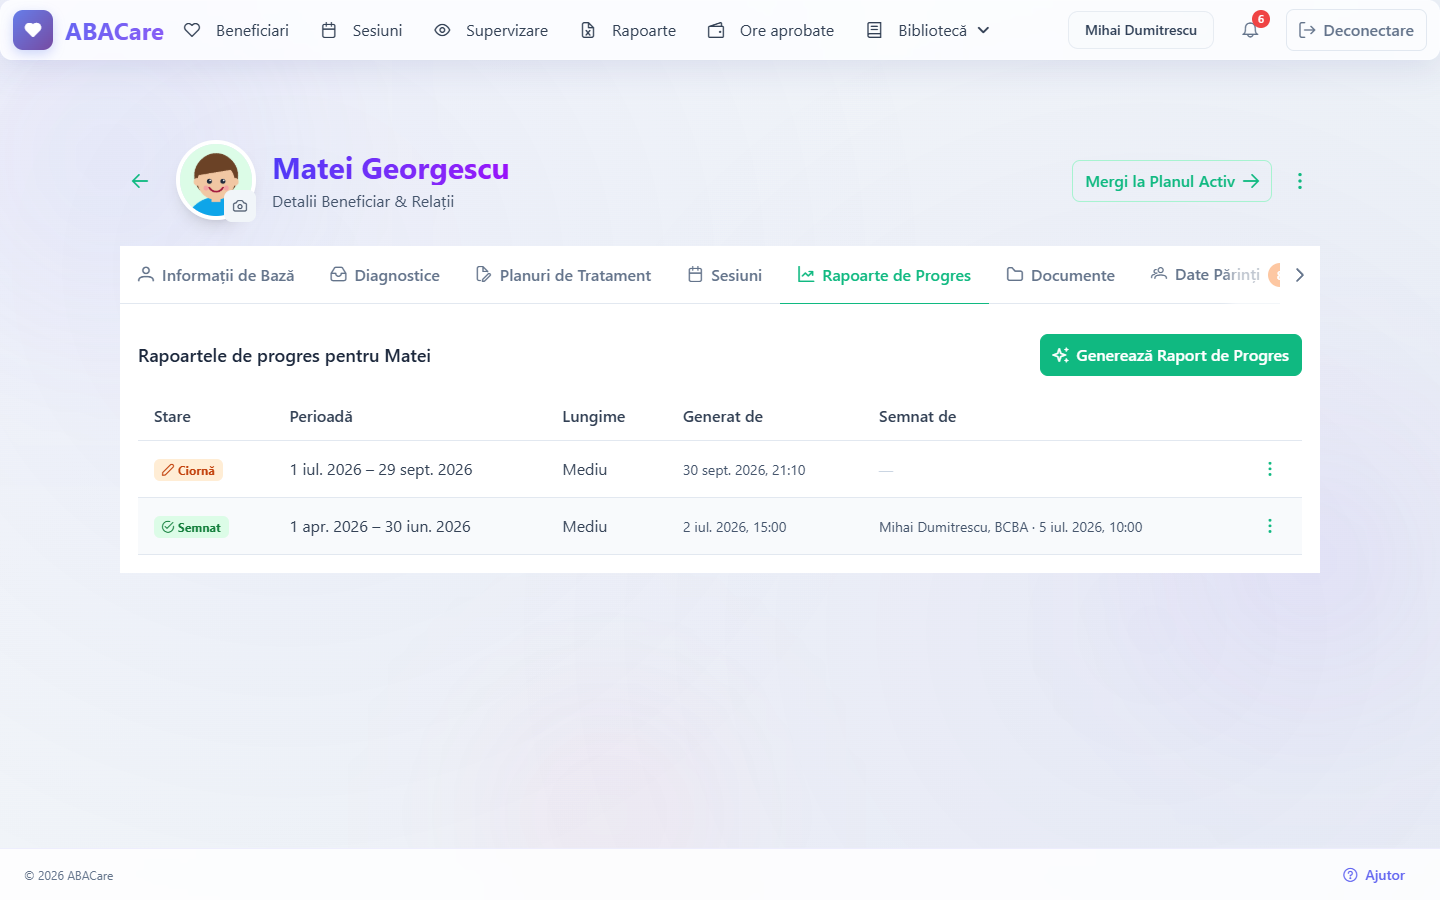The width and height of the screenshot is (1440, 900).
Task: Click the Generat de column header
Action: click(723, 416)
